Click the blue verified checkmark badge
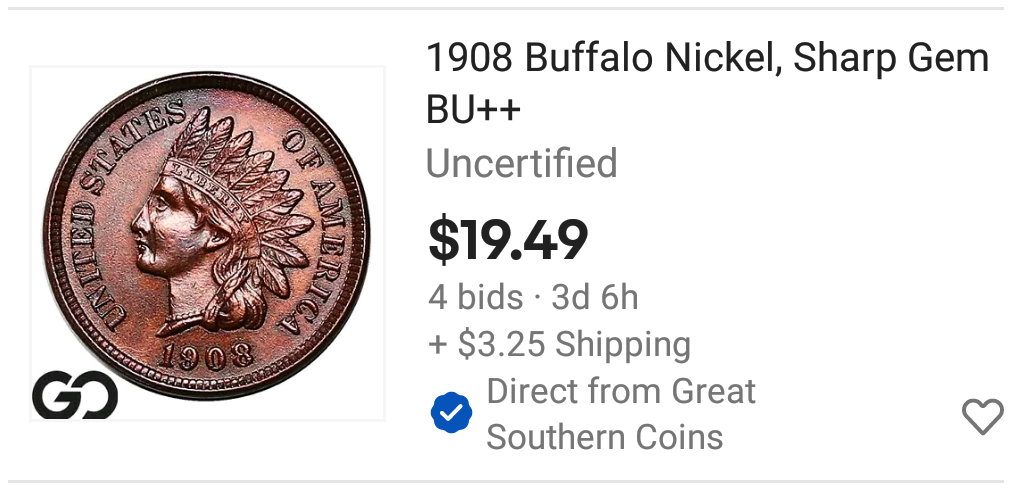This screenshot has height=490, width=1026. pyautogui.click(x=451, y=413)
